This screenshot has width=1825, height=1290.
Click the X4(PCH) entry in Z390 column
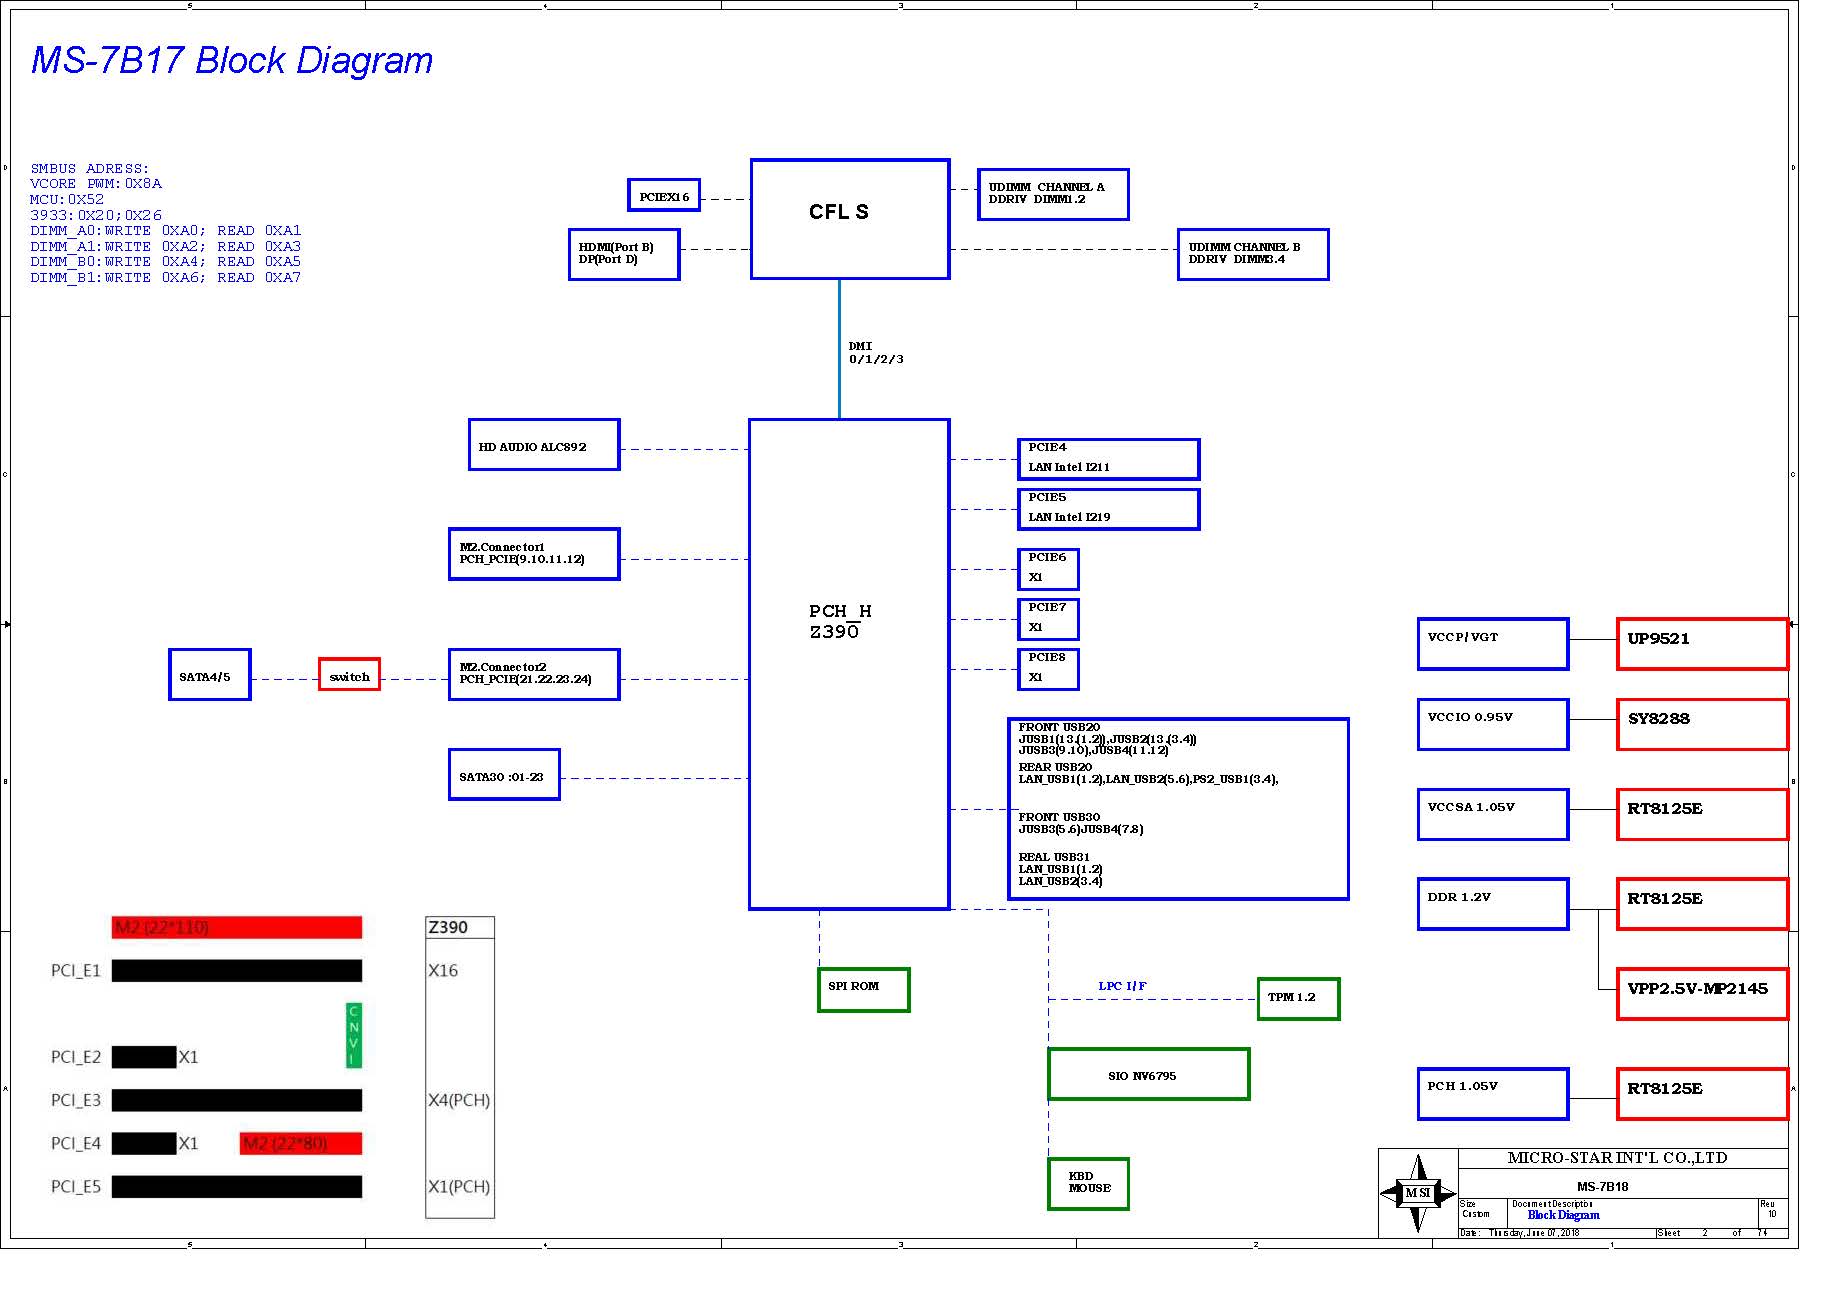pos(459,1100)
